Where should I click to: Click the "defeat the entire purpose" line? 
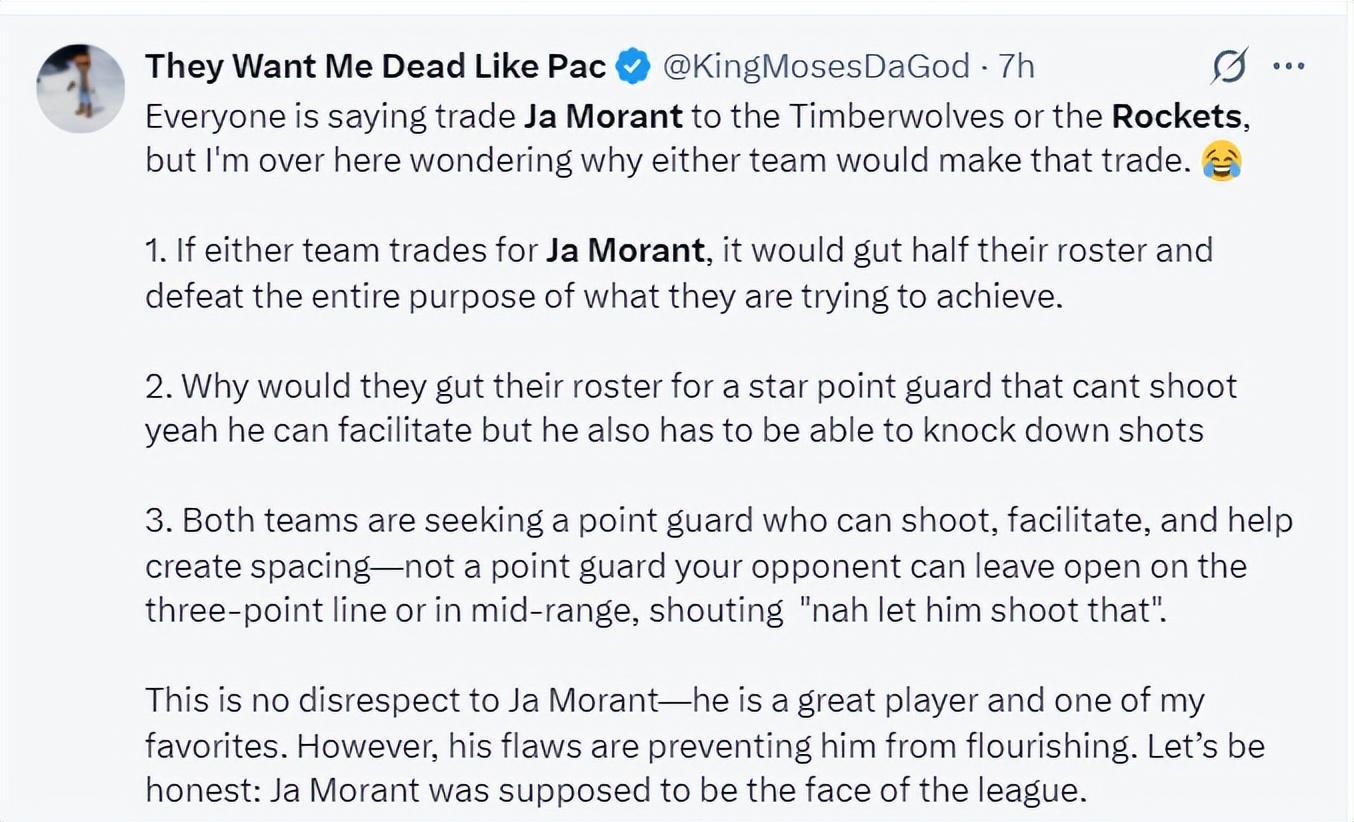[603, 296]
